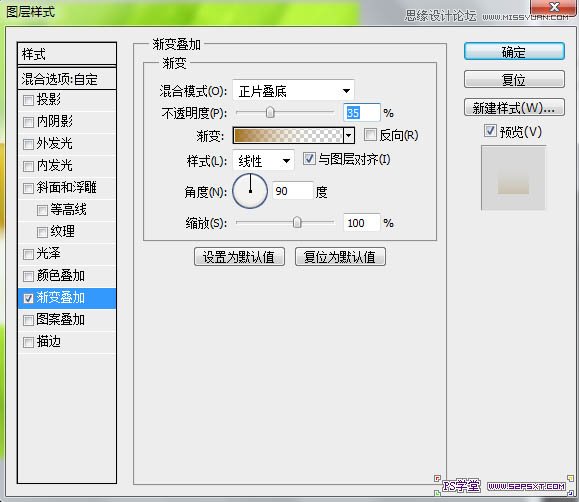
Task: Click the 新建样式(W)... button
Action: (514, 107)
